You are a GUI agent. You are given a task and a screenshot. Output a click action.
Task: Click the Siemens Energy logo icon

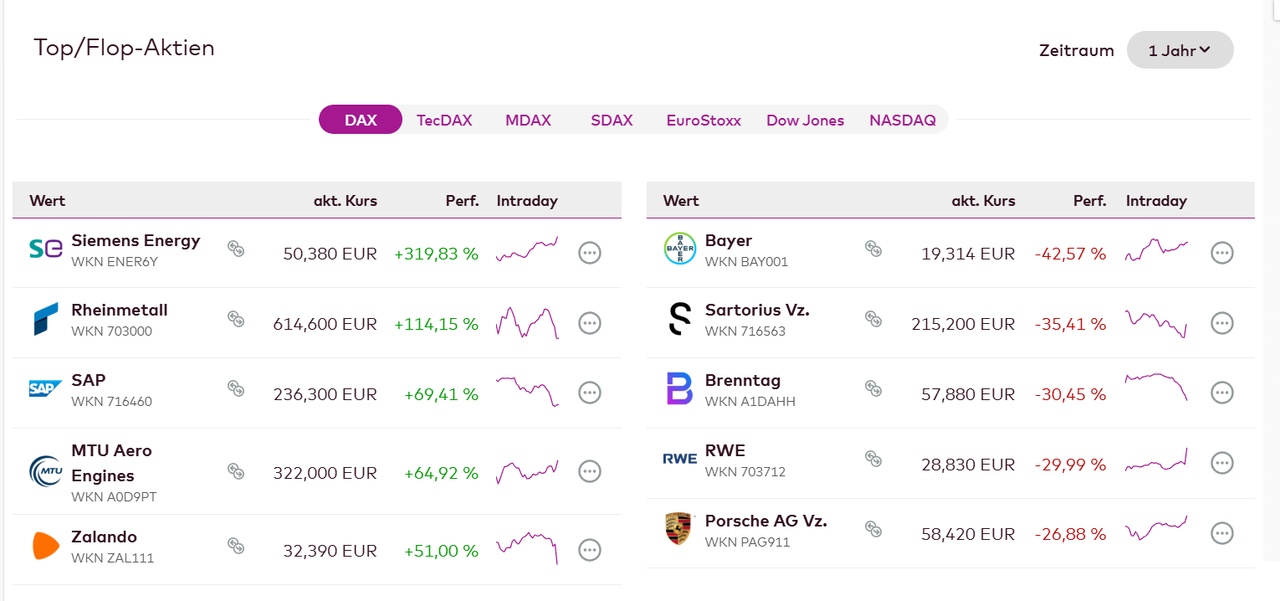pyautogui.click(x=46, y=250)
